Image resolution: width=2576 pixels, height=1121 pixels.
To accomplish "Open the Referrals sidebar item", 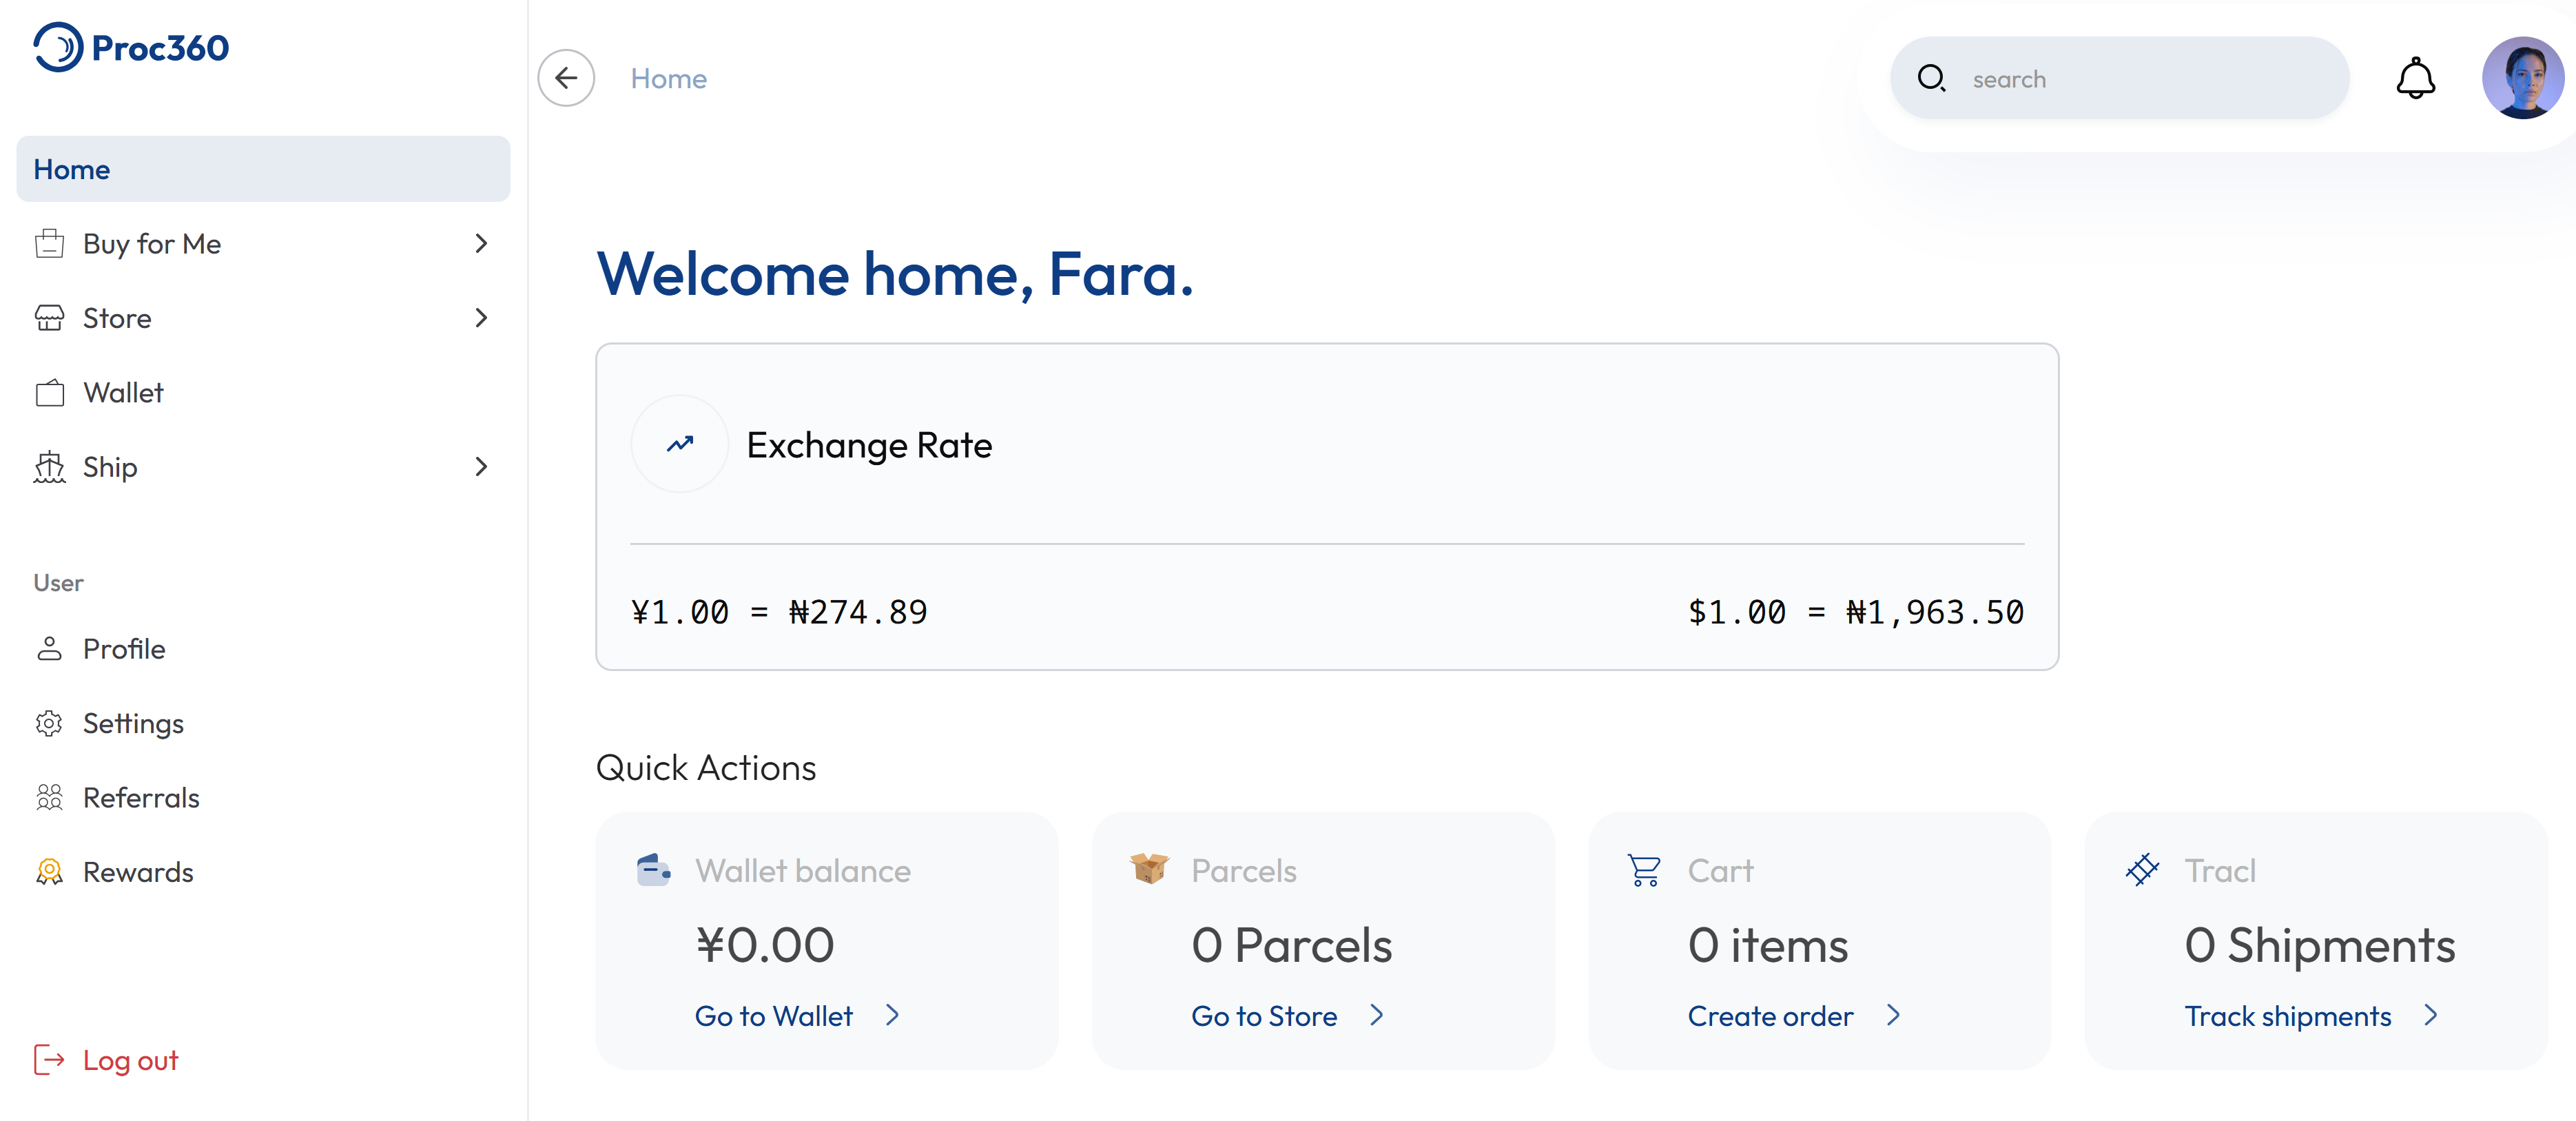I will (141, 798).
